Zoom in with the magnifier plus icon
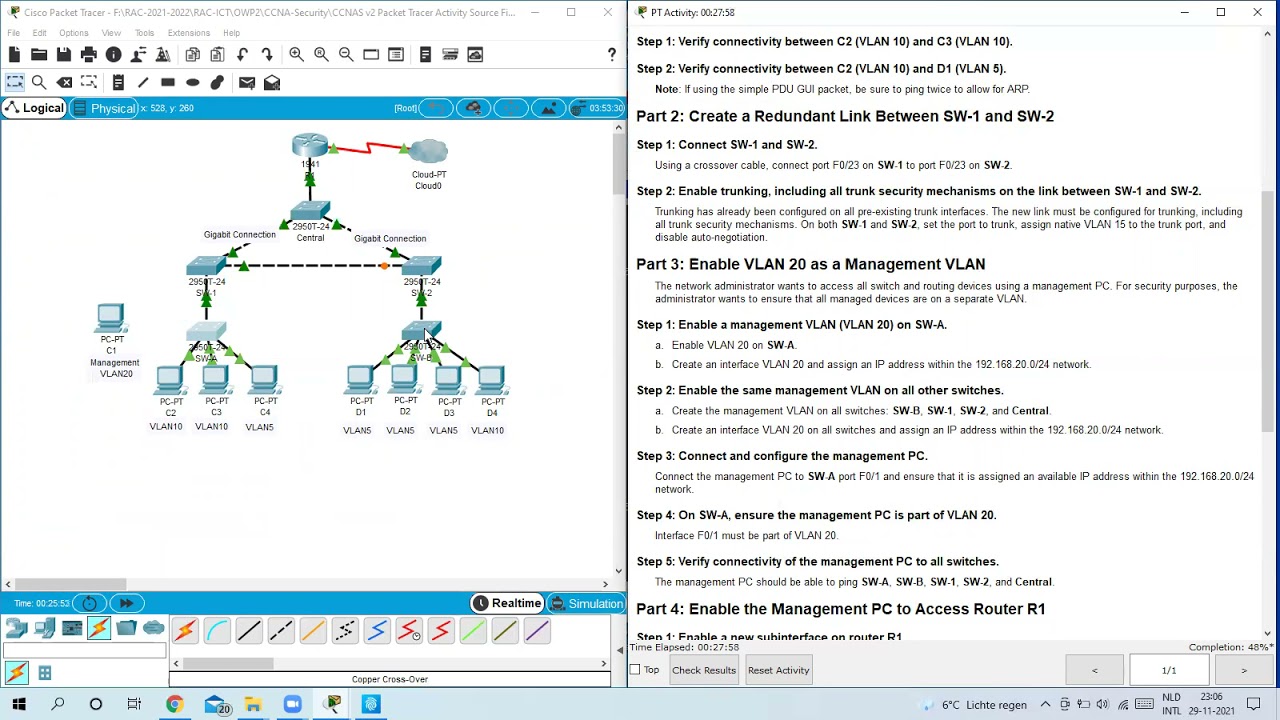The width and height of the screenshot is (1280, 720). coord(296,55)
